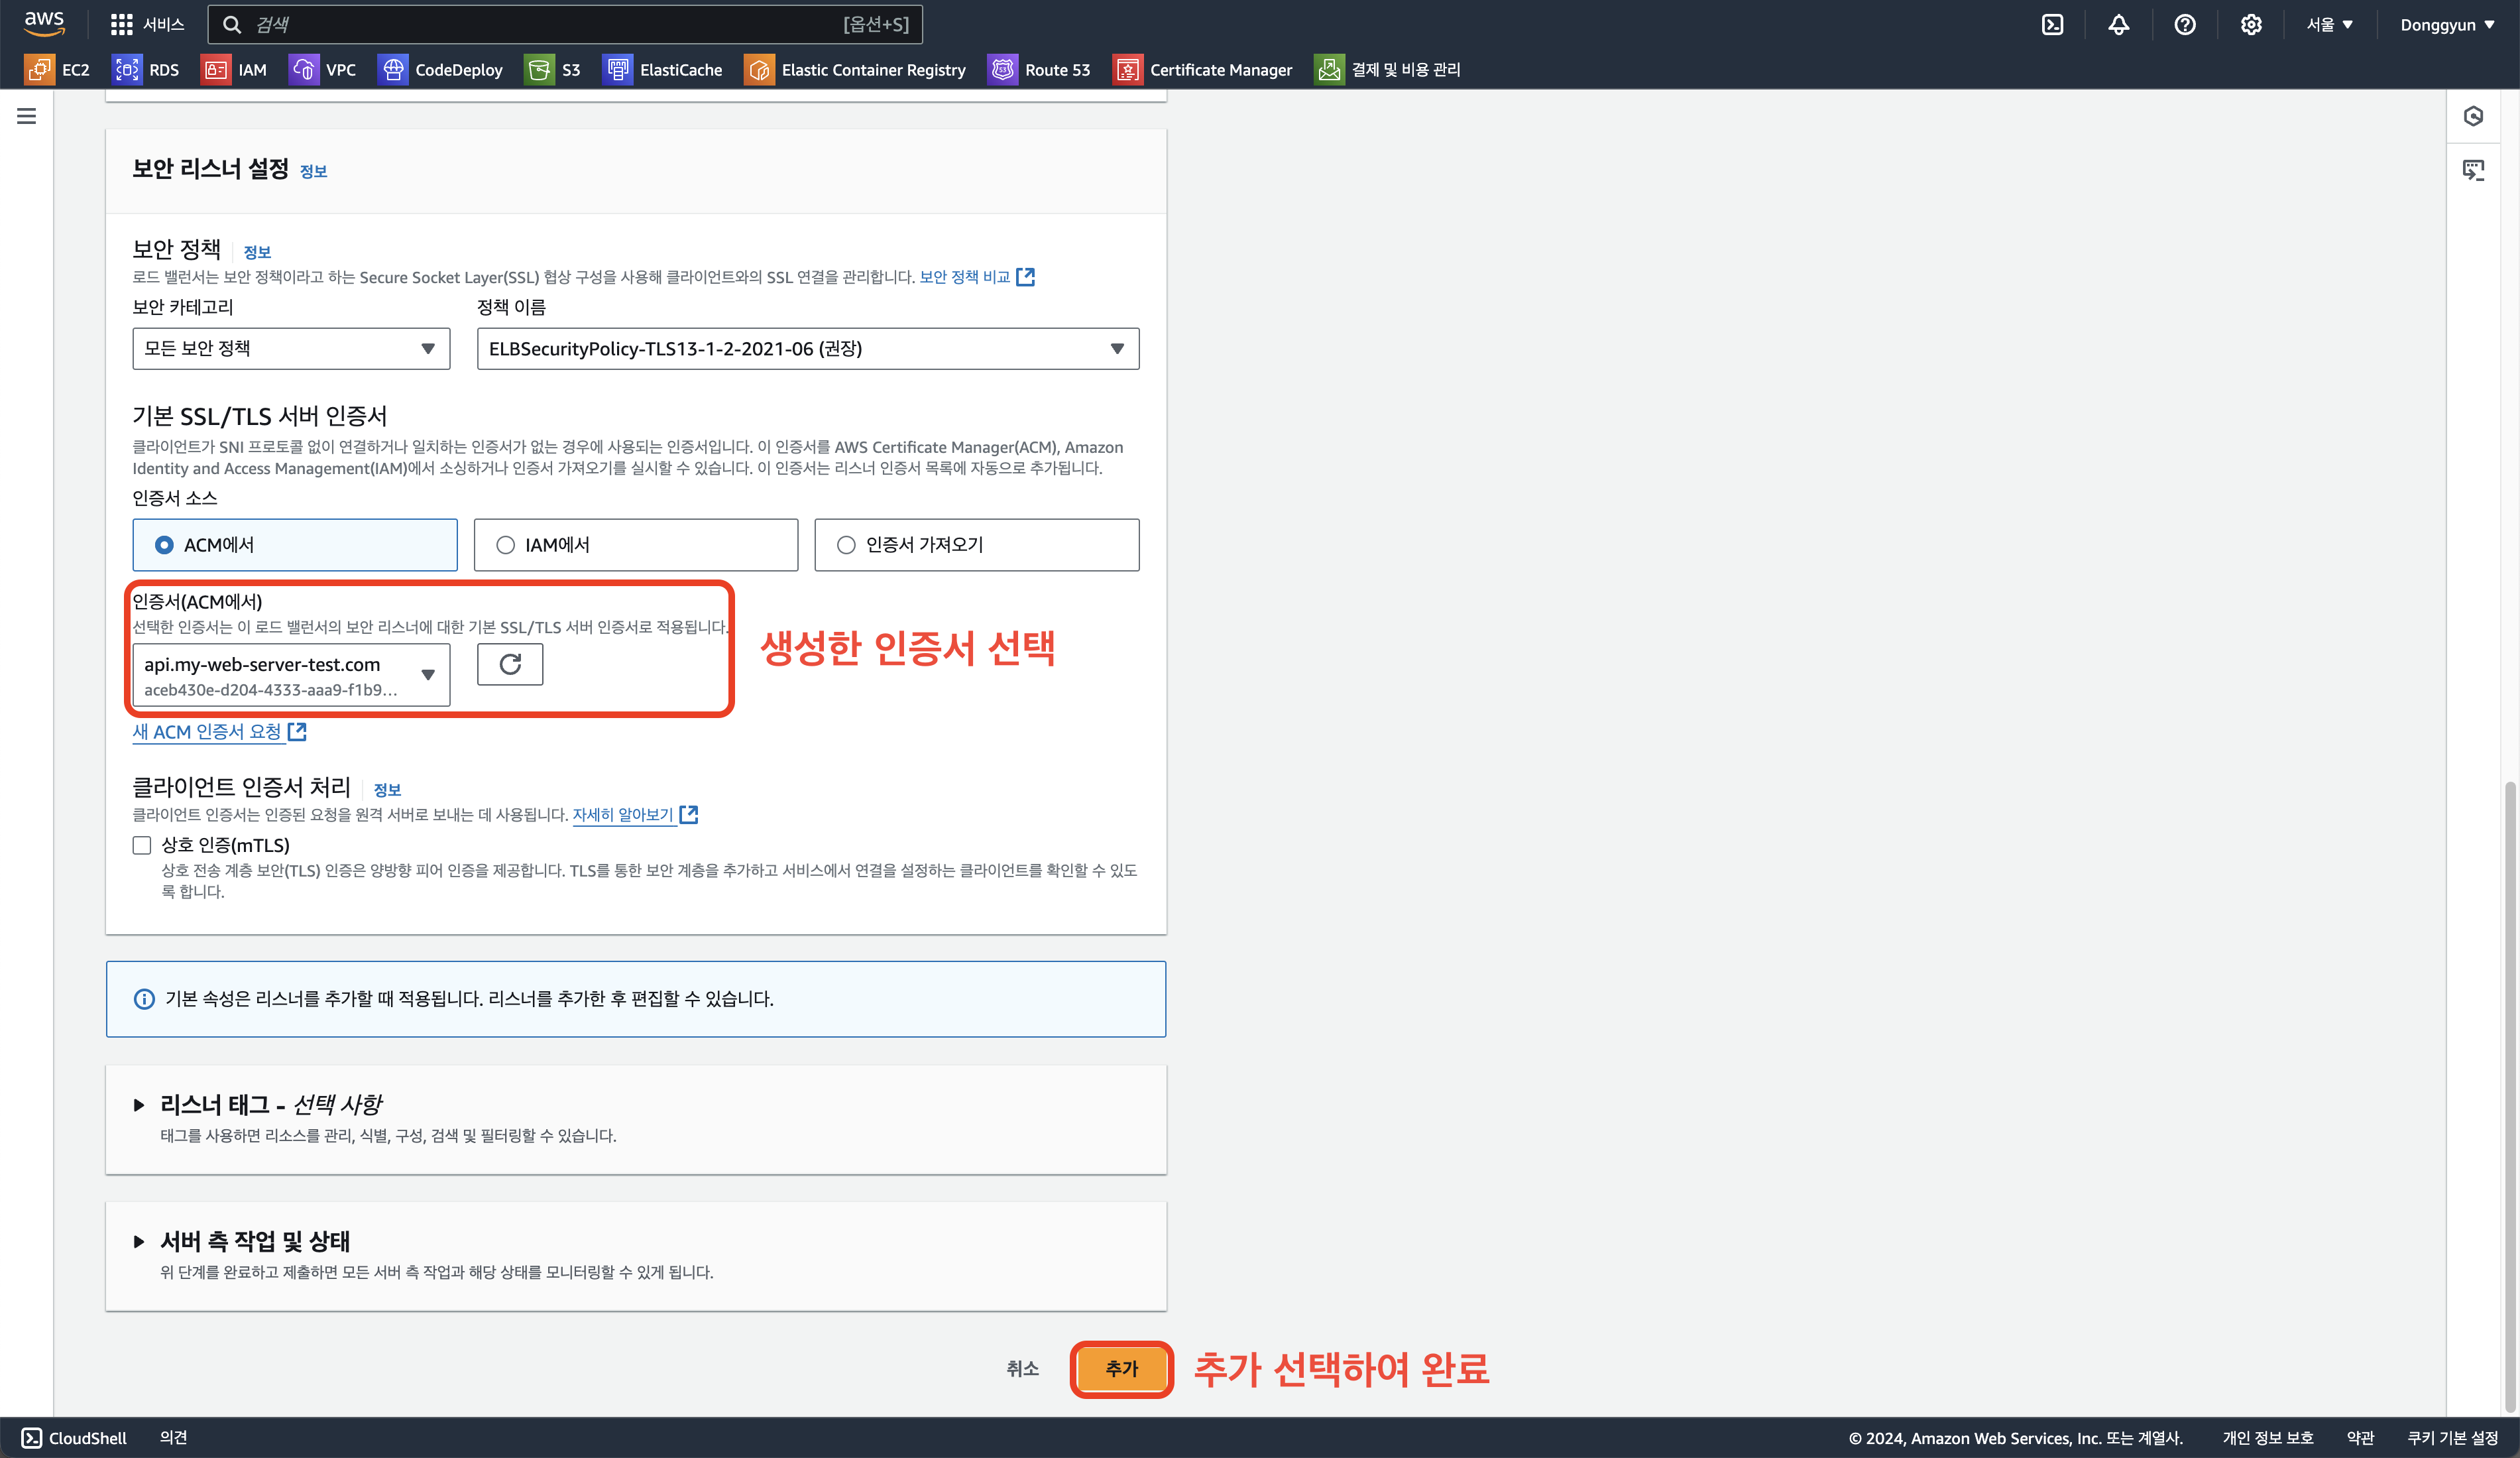2520x1458 pixels.
Task: Open the settings gear in header
Action: [x=2250, y=25]
